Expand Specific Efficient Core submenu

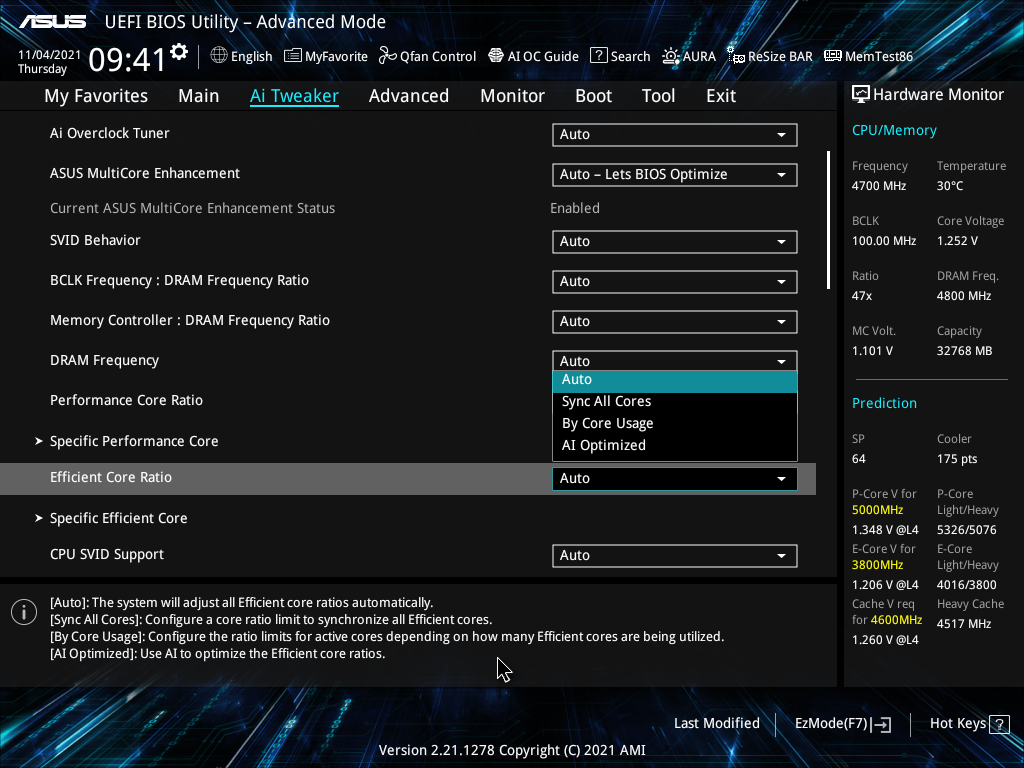(x=118, y=519)
